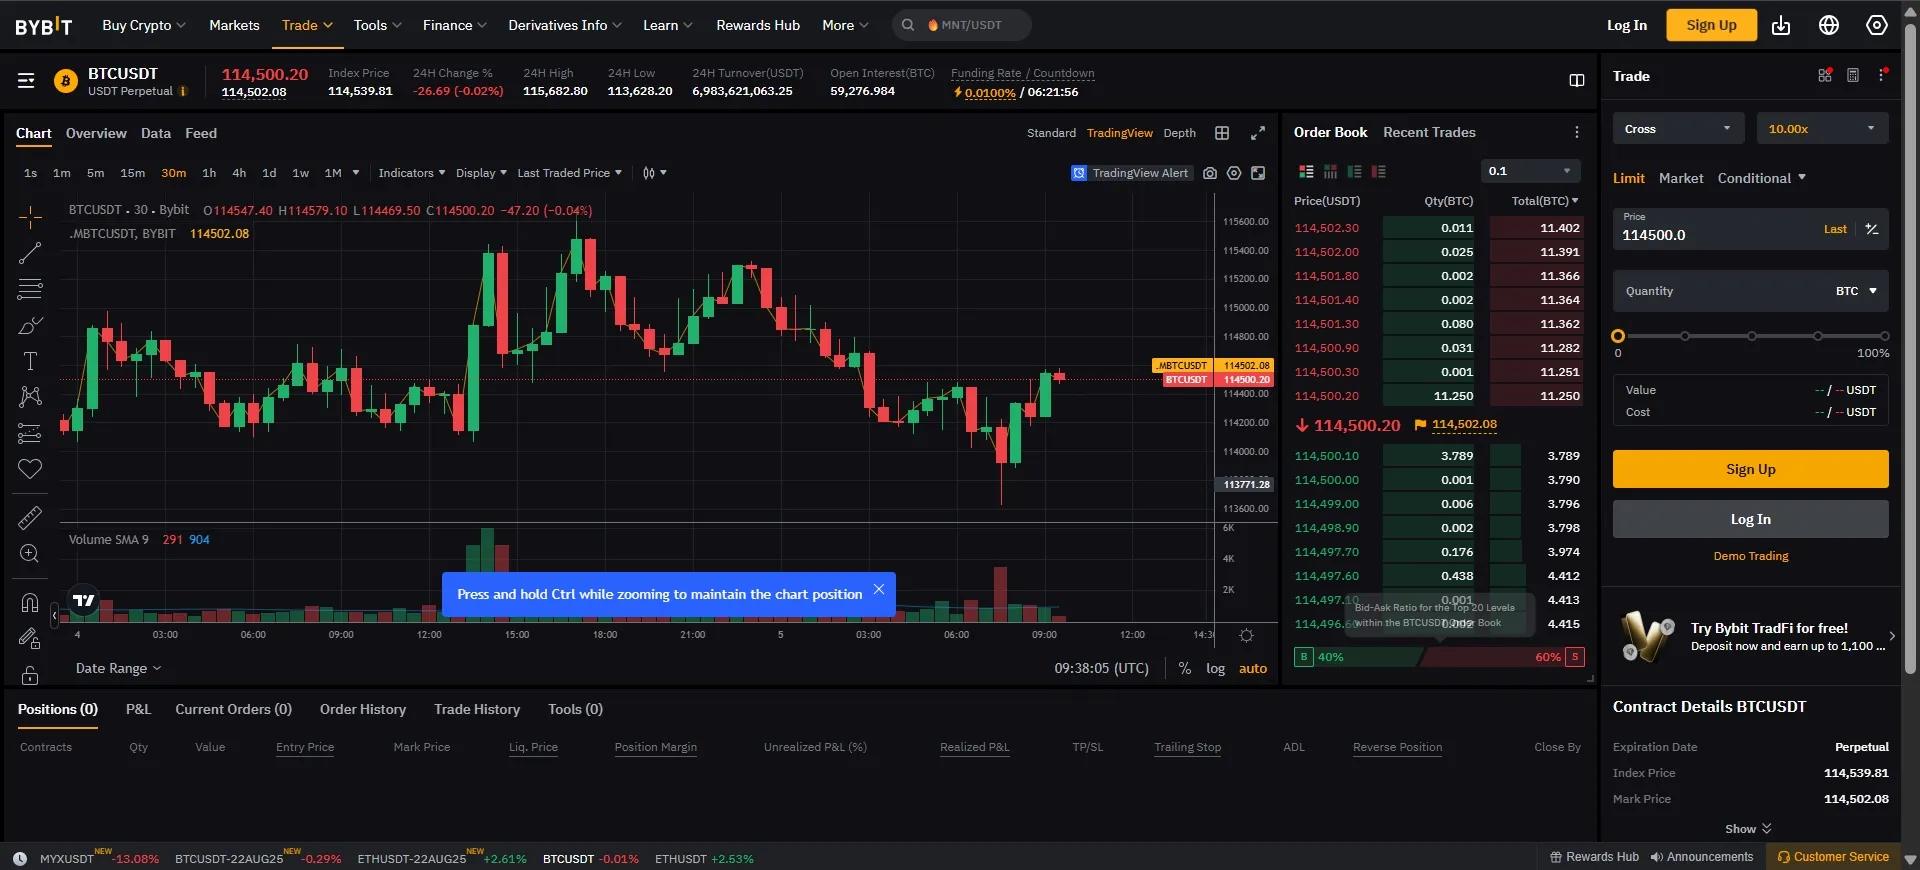Viewport: 1920px width, 870px height.
Task: Open chart settings gear icon
Action: click(1234, 173)
